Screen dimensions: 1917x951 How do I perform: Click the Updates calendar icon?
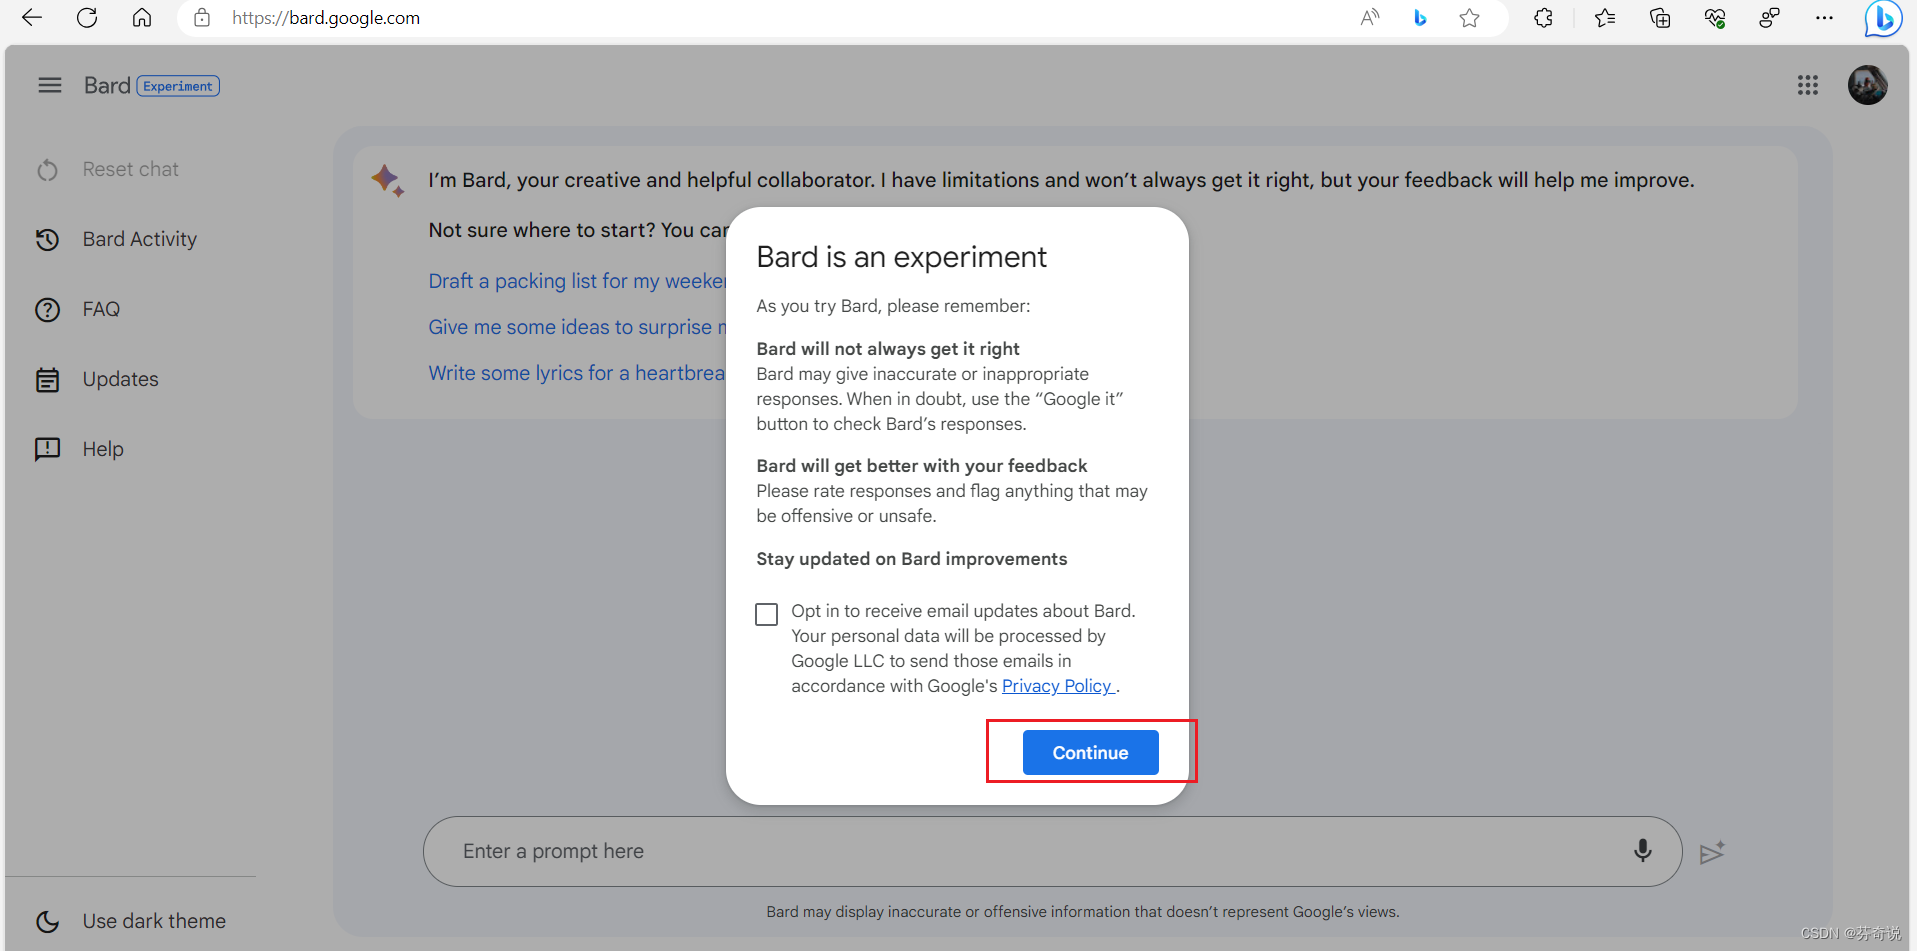(47, 380)
